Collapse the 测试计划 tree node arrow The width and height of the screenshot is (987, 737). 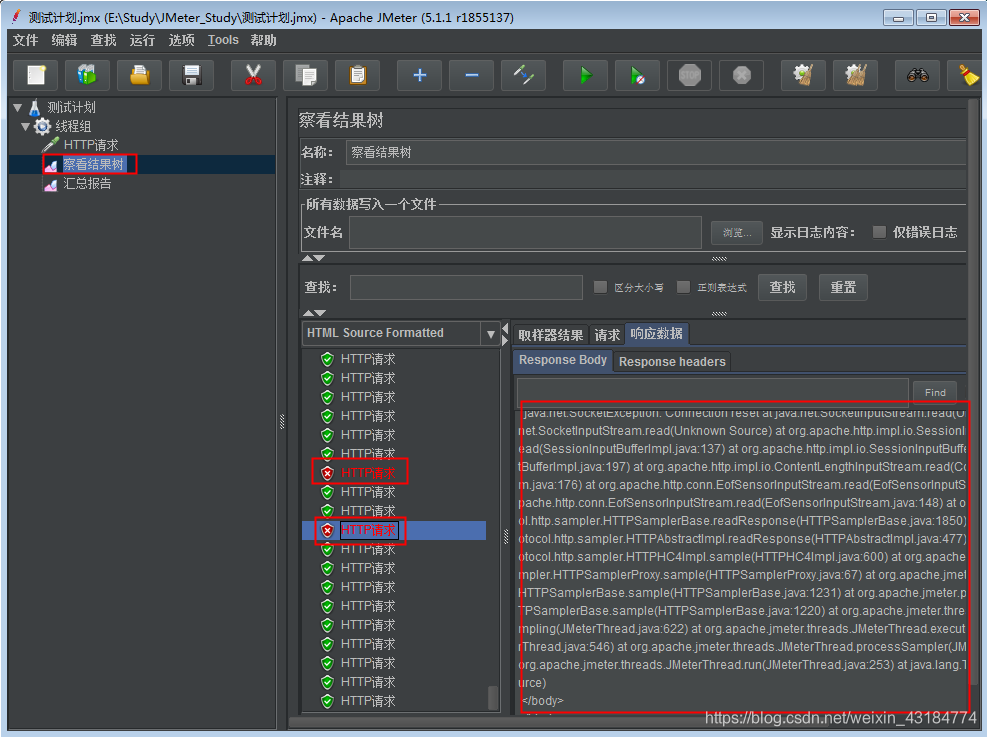pos(18,108)
